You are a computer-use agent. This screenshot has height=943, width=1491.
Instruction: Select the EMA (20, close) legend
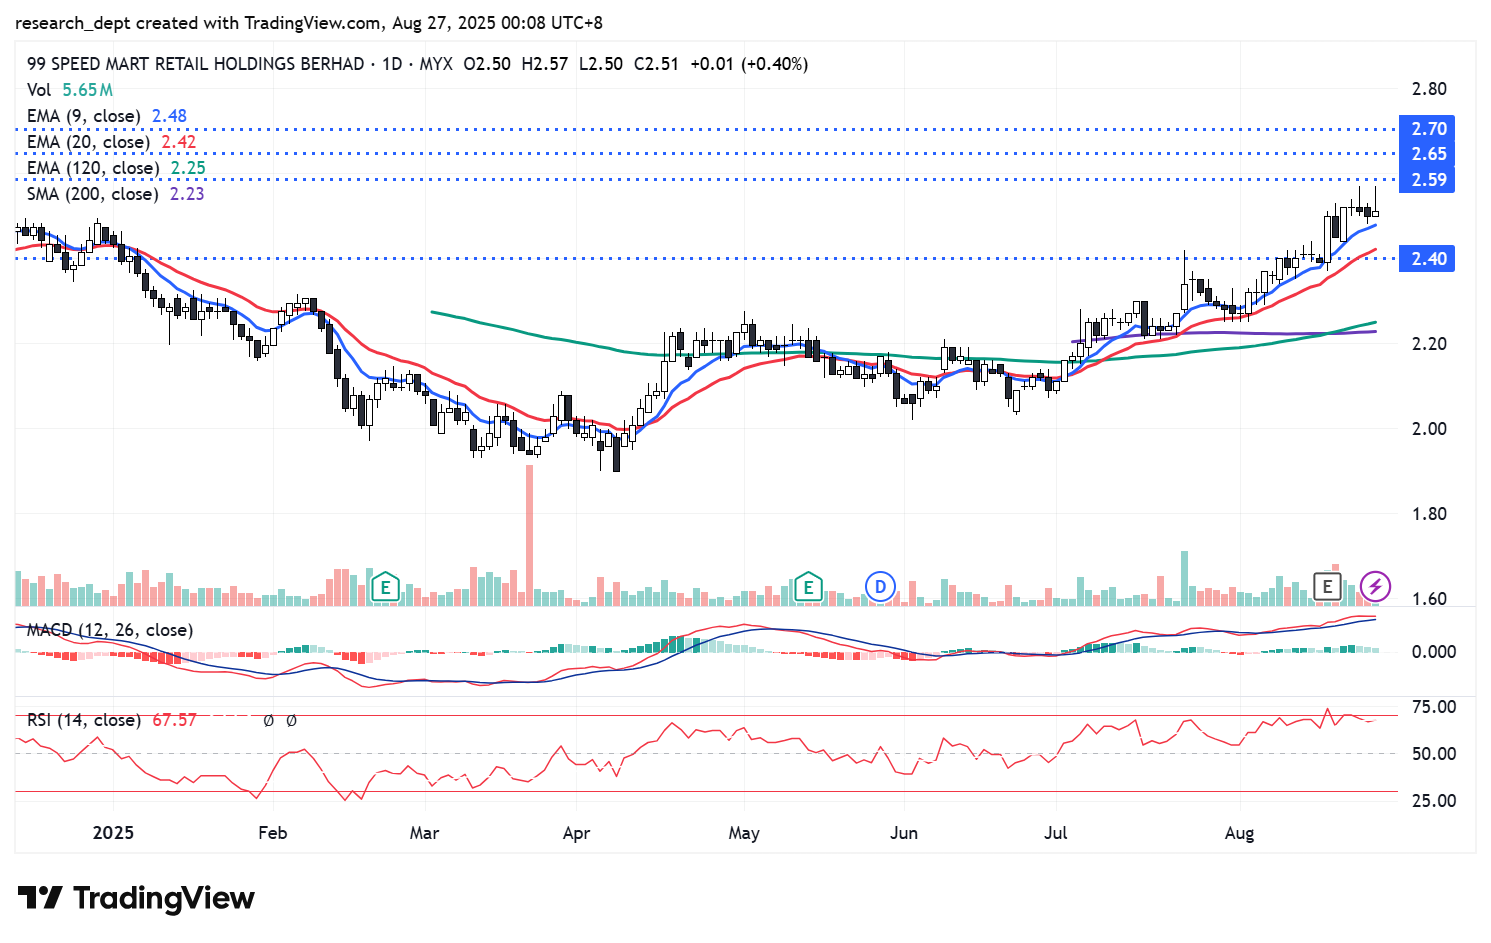point(112,142)
